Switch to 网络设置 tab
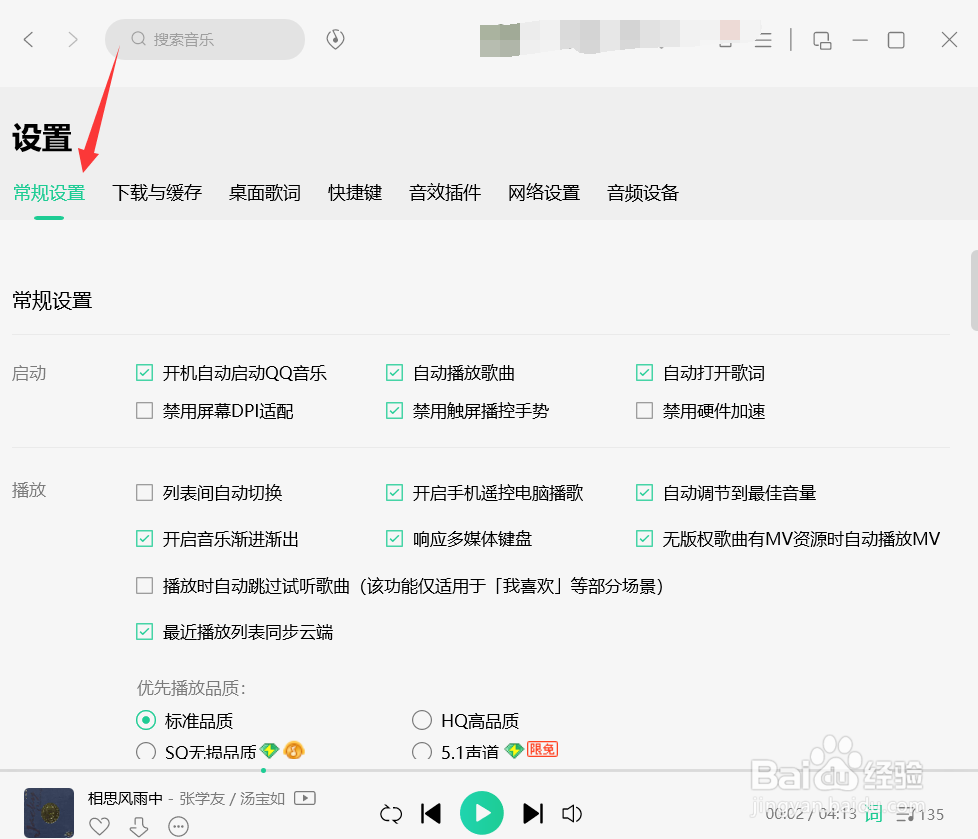This screenshot has width=978, height=839. (544, 193)
